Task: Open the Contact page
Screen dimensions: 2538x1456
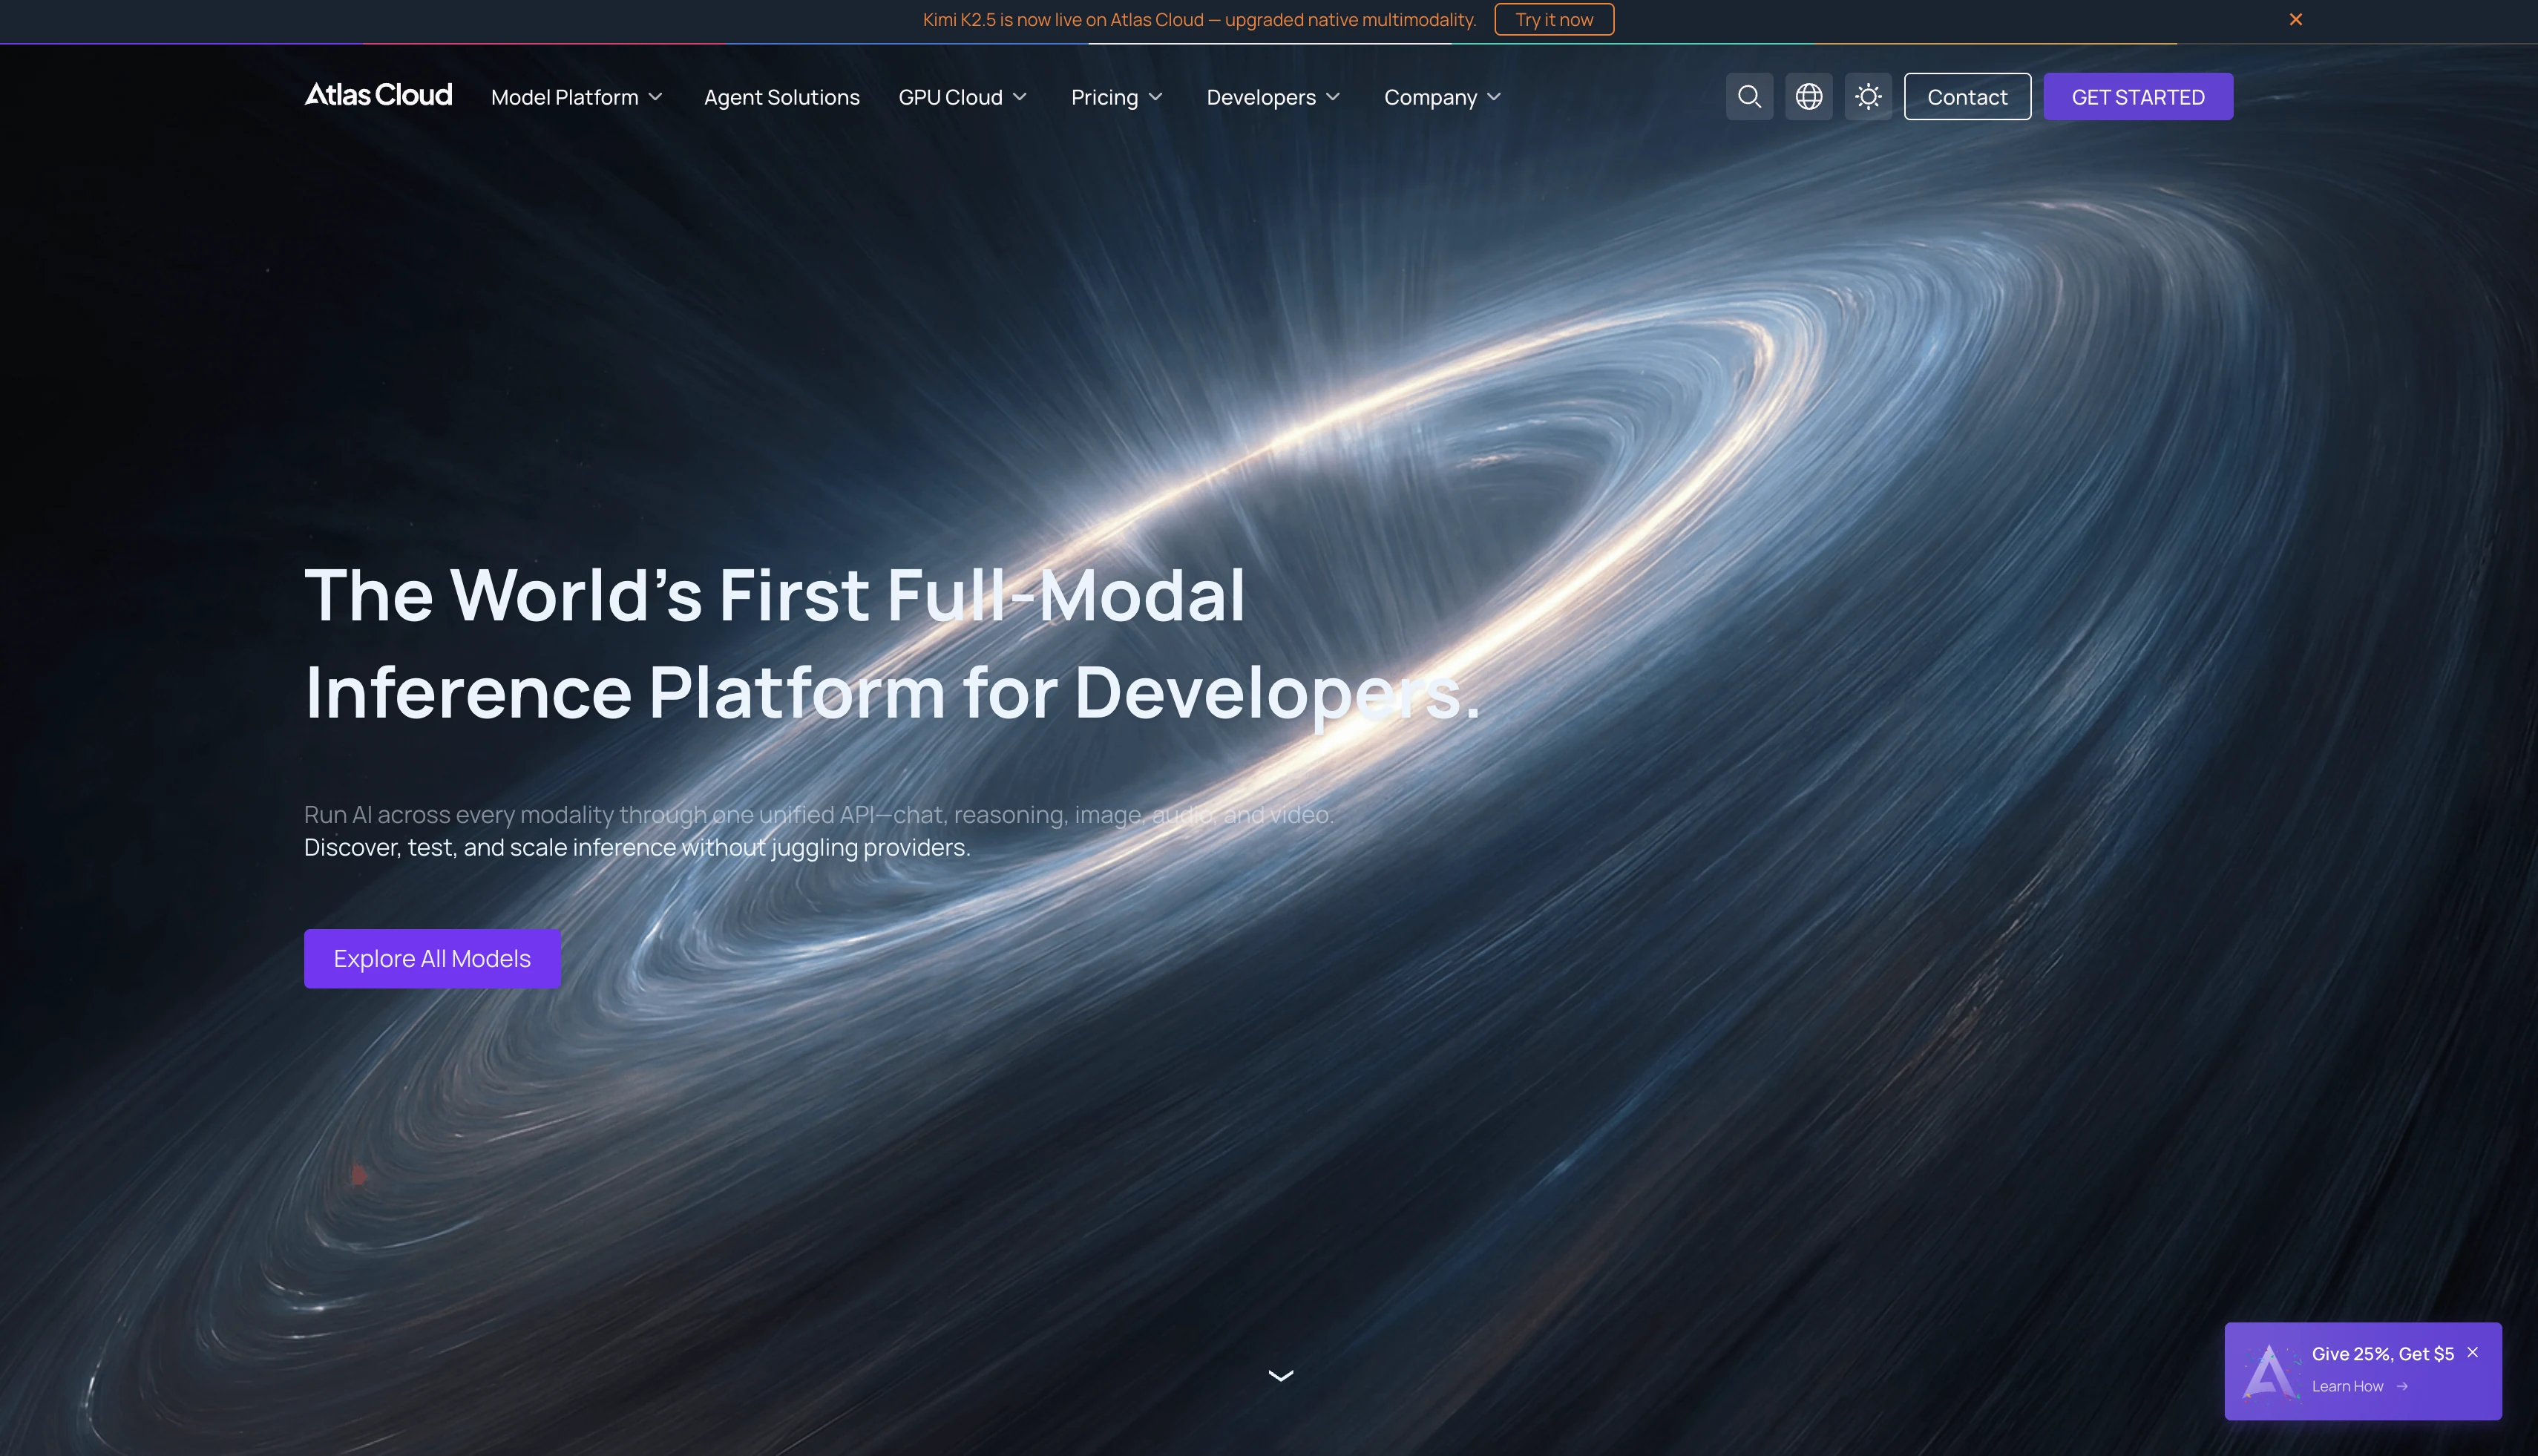Action: (x=1967, y=96)
